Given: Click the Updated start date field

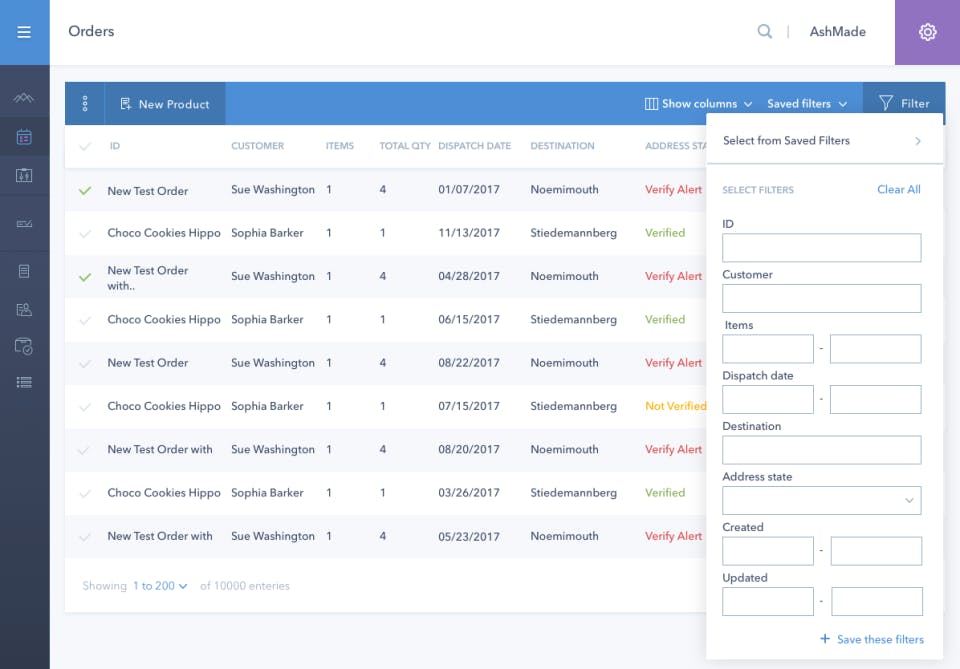Looking at the screenshot, I should [768, 601].
